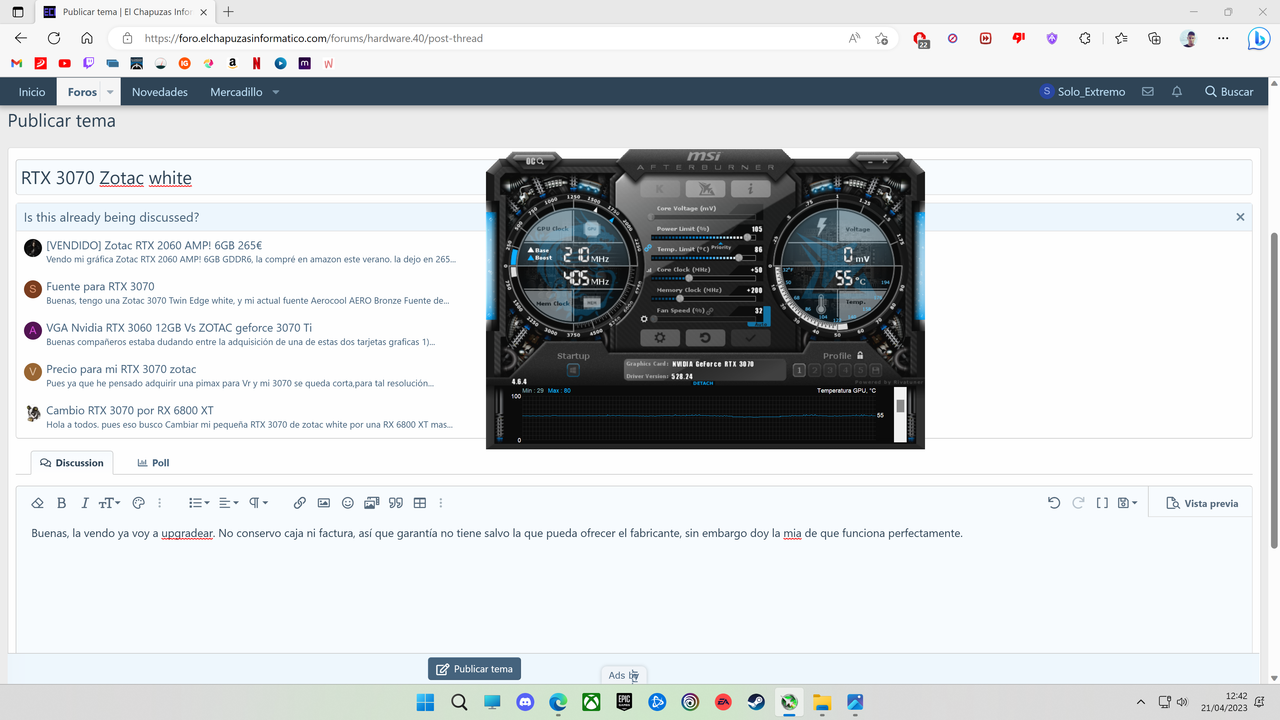Open 'Fuente para RTX 3070' thread
The height and width of the screenshot is (720, 1280).
[100, 287]
